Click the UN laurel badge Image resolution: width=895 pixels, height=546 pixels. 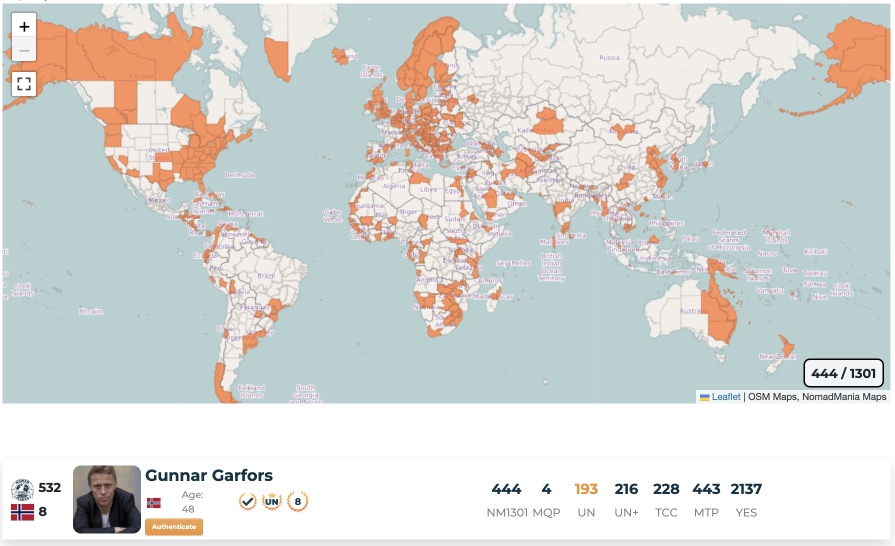click(272, 501)
